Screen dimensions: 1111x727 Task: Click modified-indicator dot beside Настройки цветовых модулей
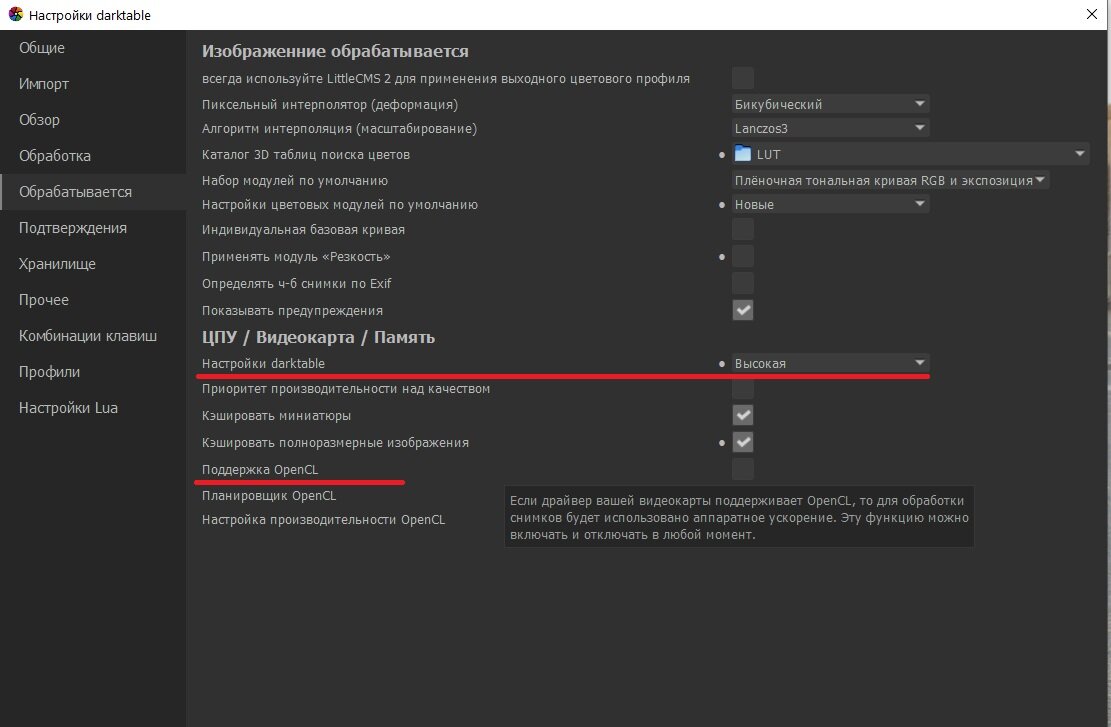click(x=722, y=205)
